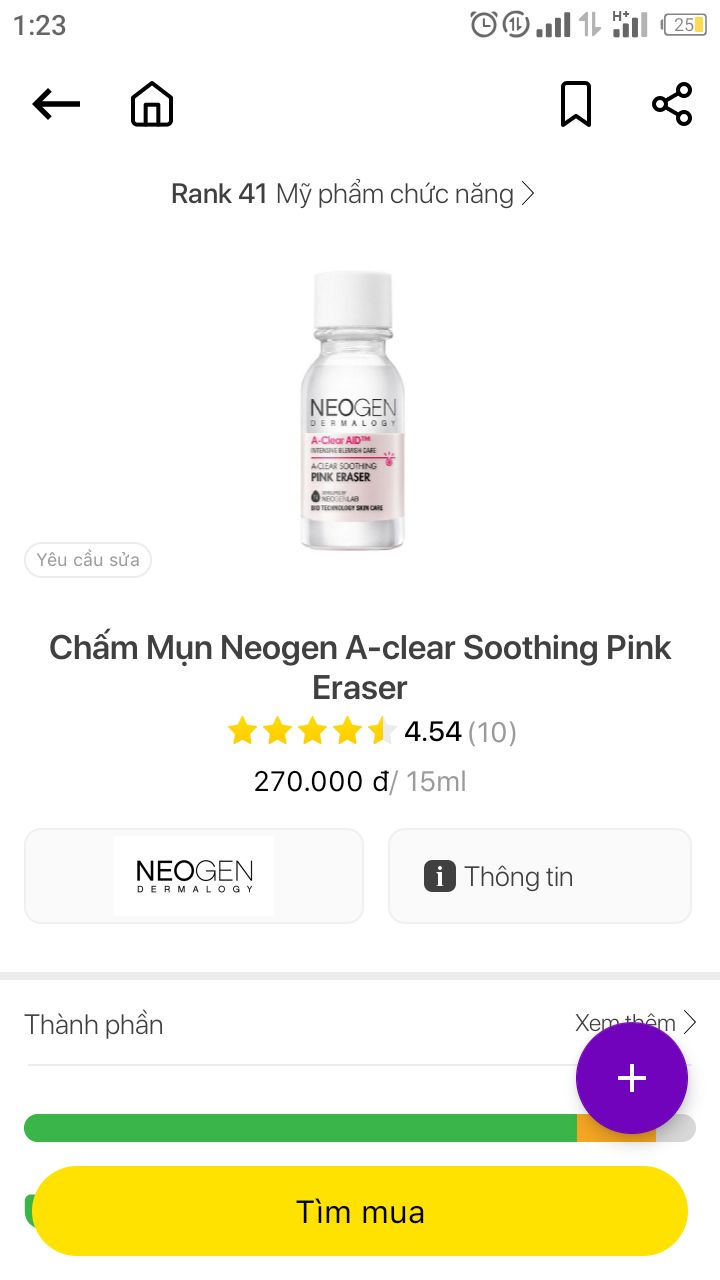Expand category via chevron after chức năng
Screen dimensions: 720x1280
tap(528, 193)
